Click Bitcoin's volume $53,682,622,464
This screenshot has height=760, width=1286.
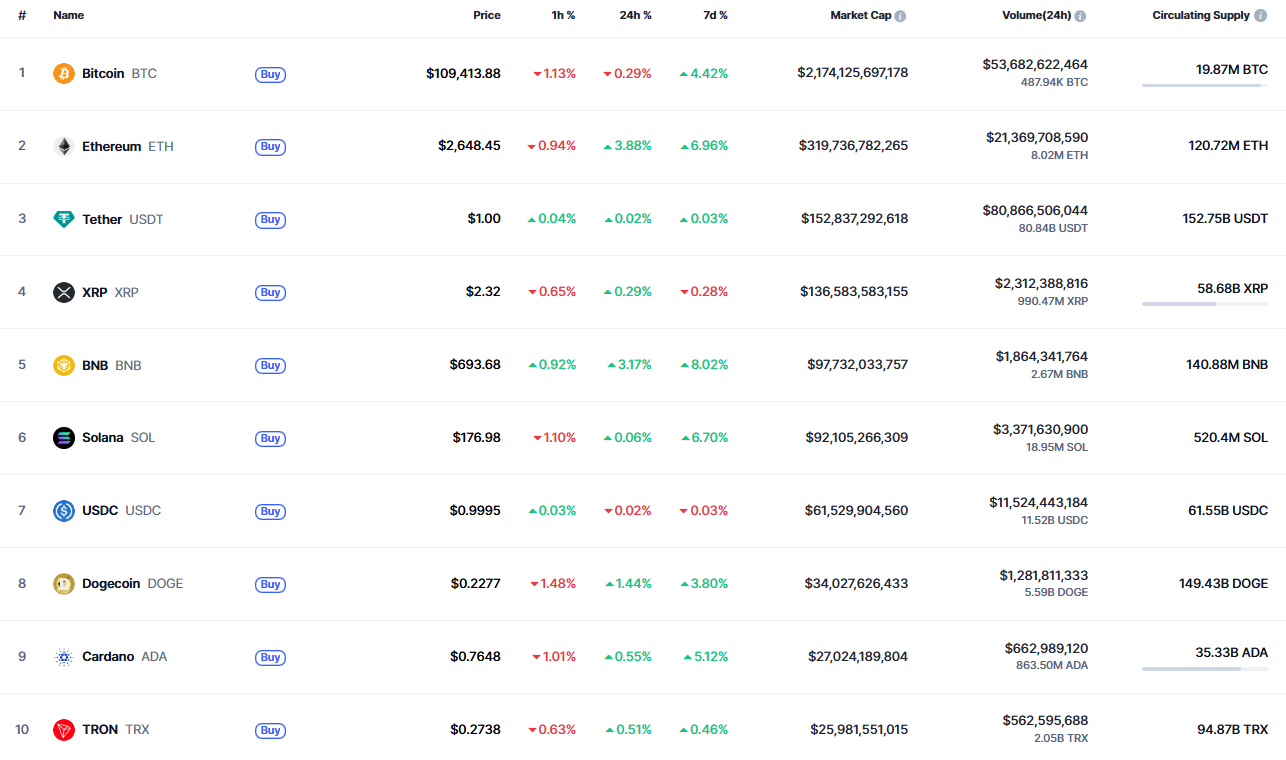click(1035, 65)
